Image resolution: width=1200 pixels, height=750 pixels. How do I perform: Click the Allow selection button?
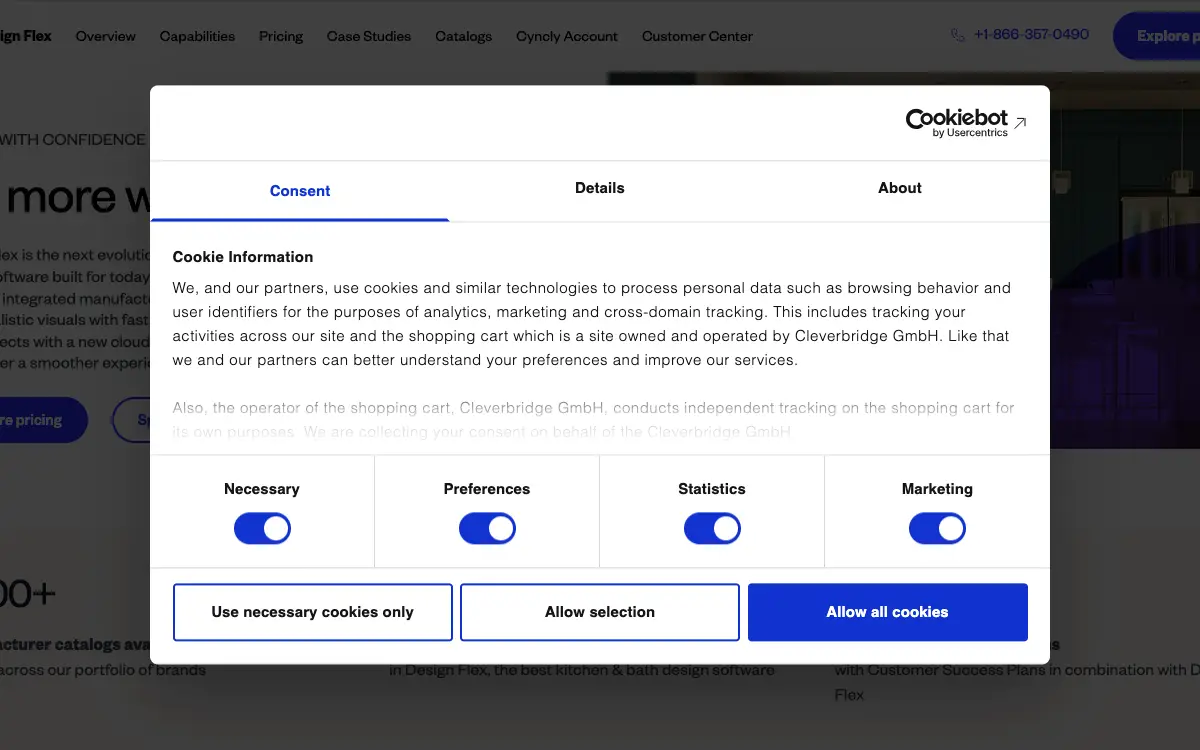click(x=600, y=612)
